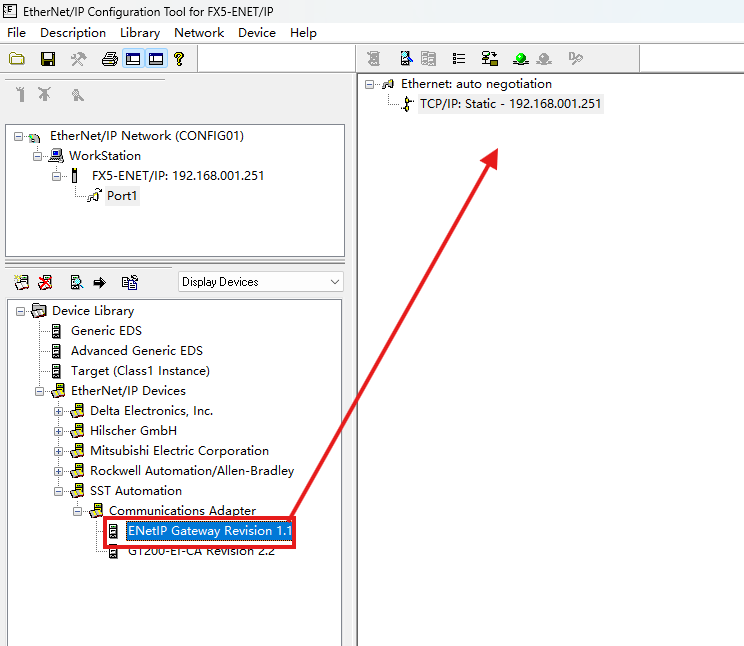Expand Mitsubishi Electric Corporation folder
744x646 pixels.
point(58,451)
